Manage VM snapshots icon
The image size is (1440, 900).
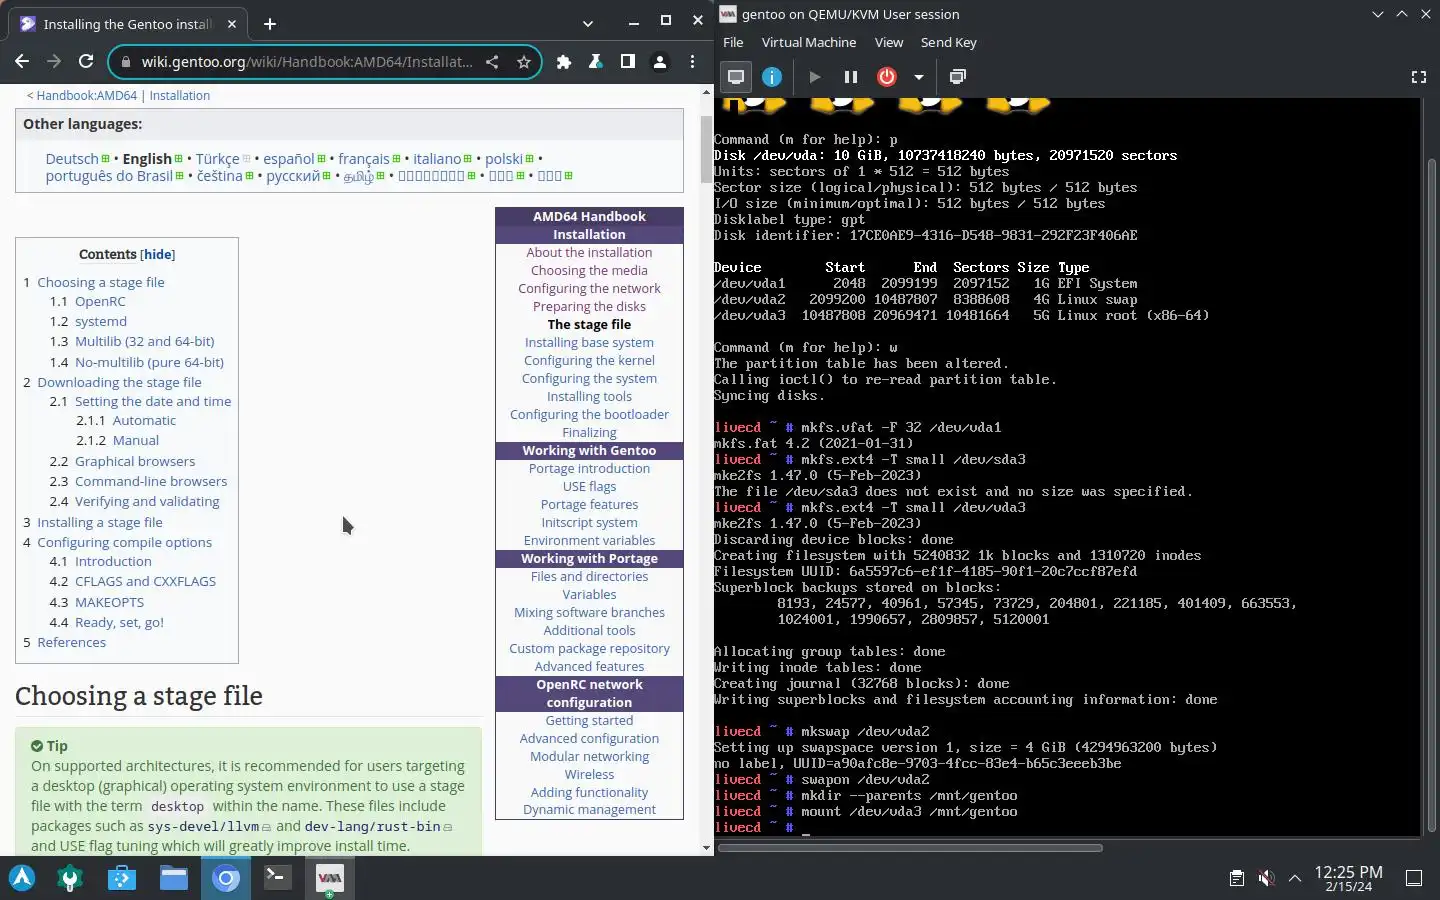pyautogui.click(x=957, y=77)
